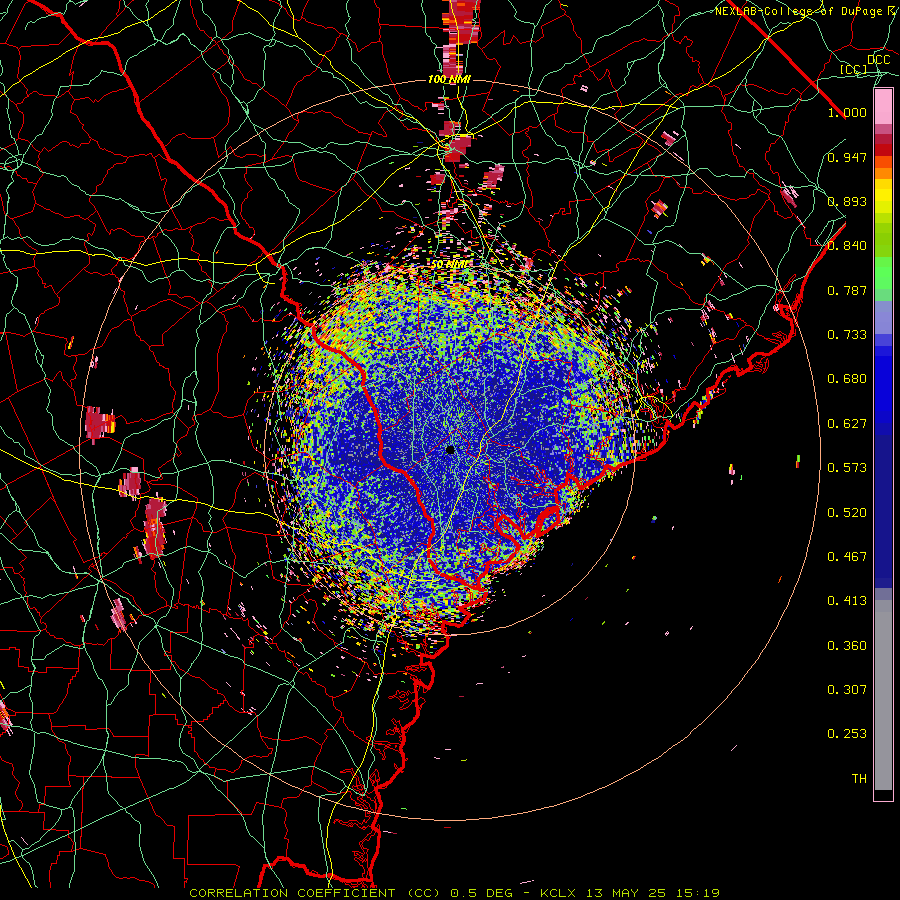Viewport: 900px width, 900px height.
Task: Select the 0.787 scale value
Action: point(847,290)
